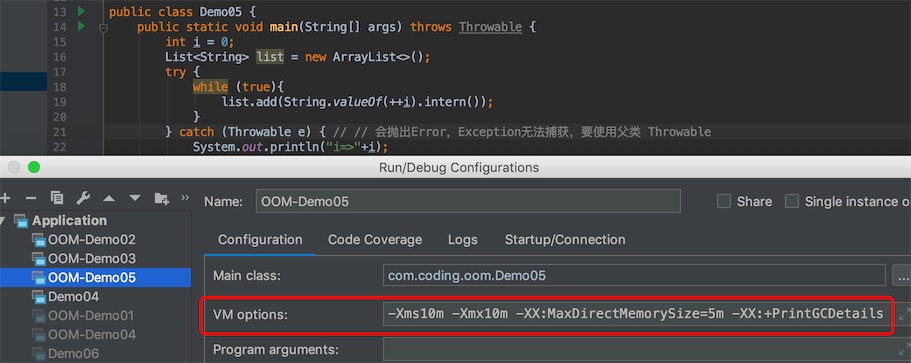
Task: Copy configuration using the duplicate icon
Action: pyautogui.click(x=57, y=198)
